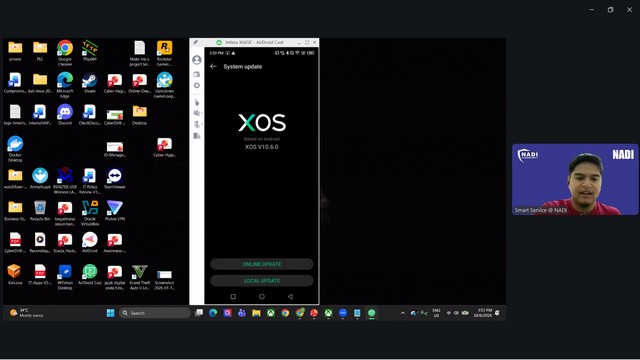Open REALTEK USB Wireless LAN shortcut
Viewport: 640px width, 360px height.
tap(65, 181)
